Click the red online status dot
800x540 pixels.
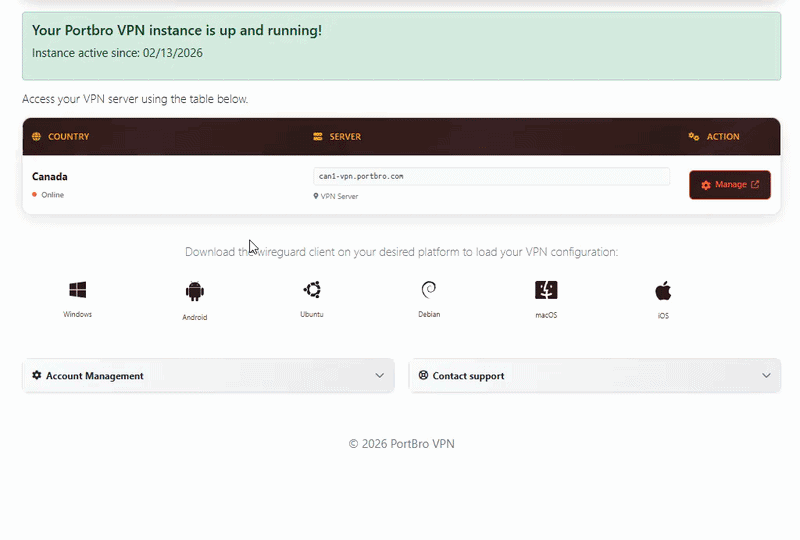point(34,194)
